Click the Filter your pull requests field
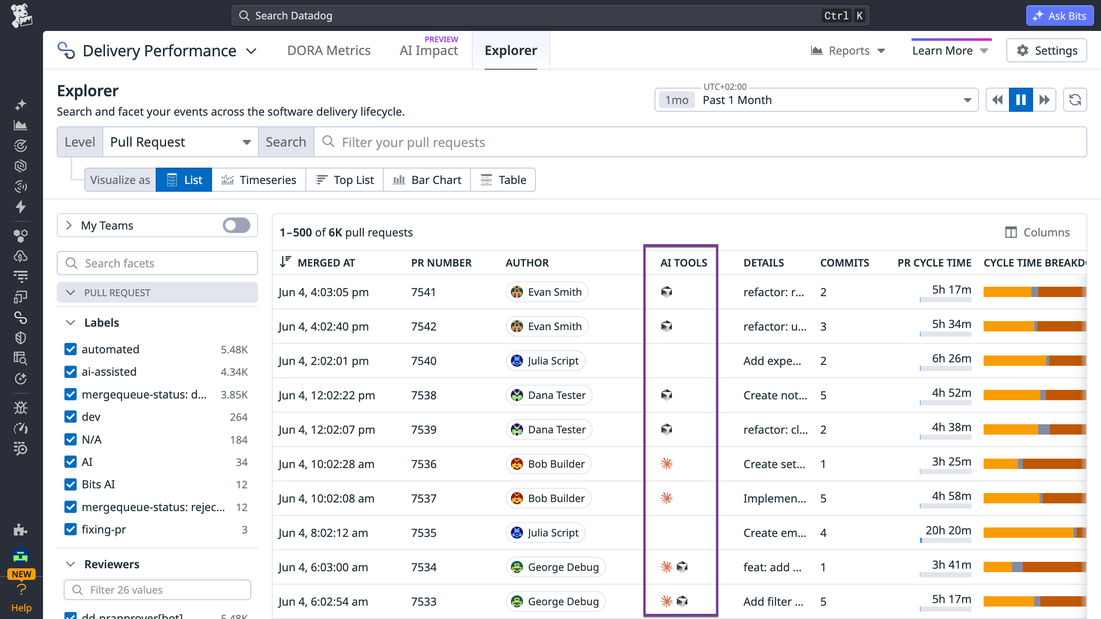This screenshot has height=619, width=1101. [700, 142]
